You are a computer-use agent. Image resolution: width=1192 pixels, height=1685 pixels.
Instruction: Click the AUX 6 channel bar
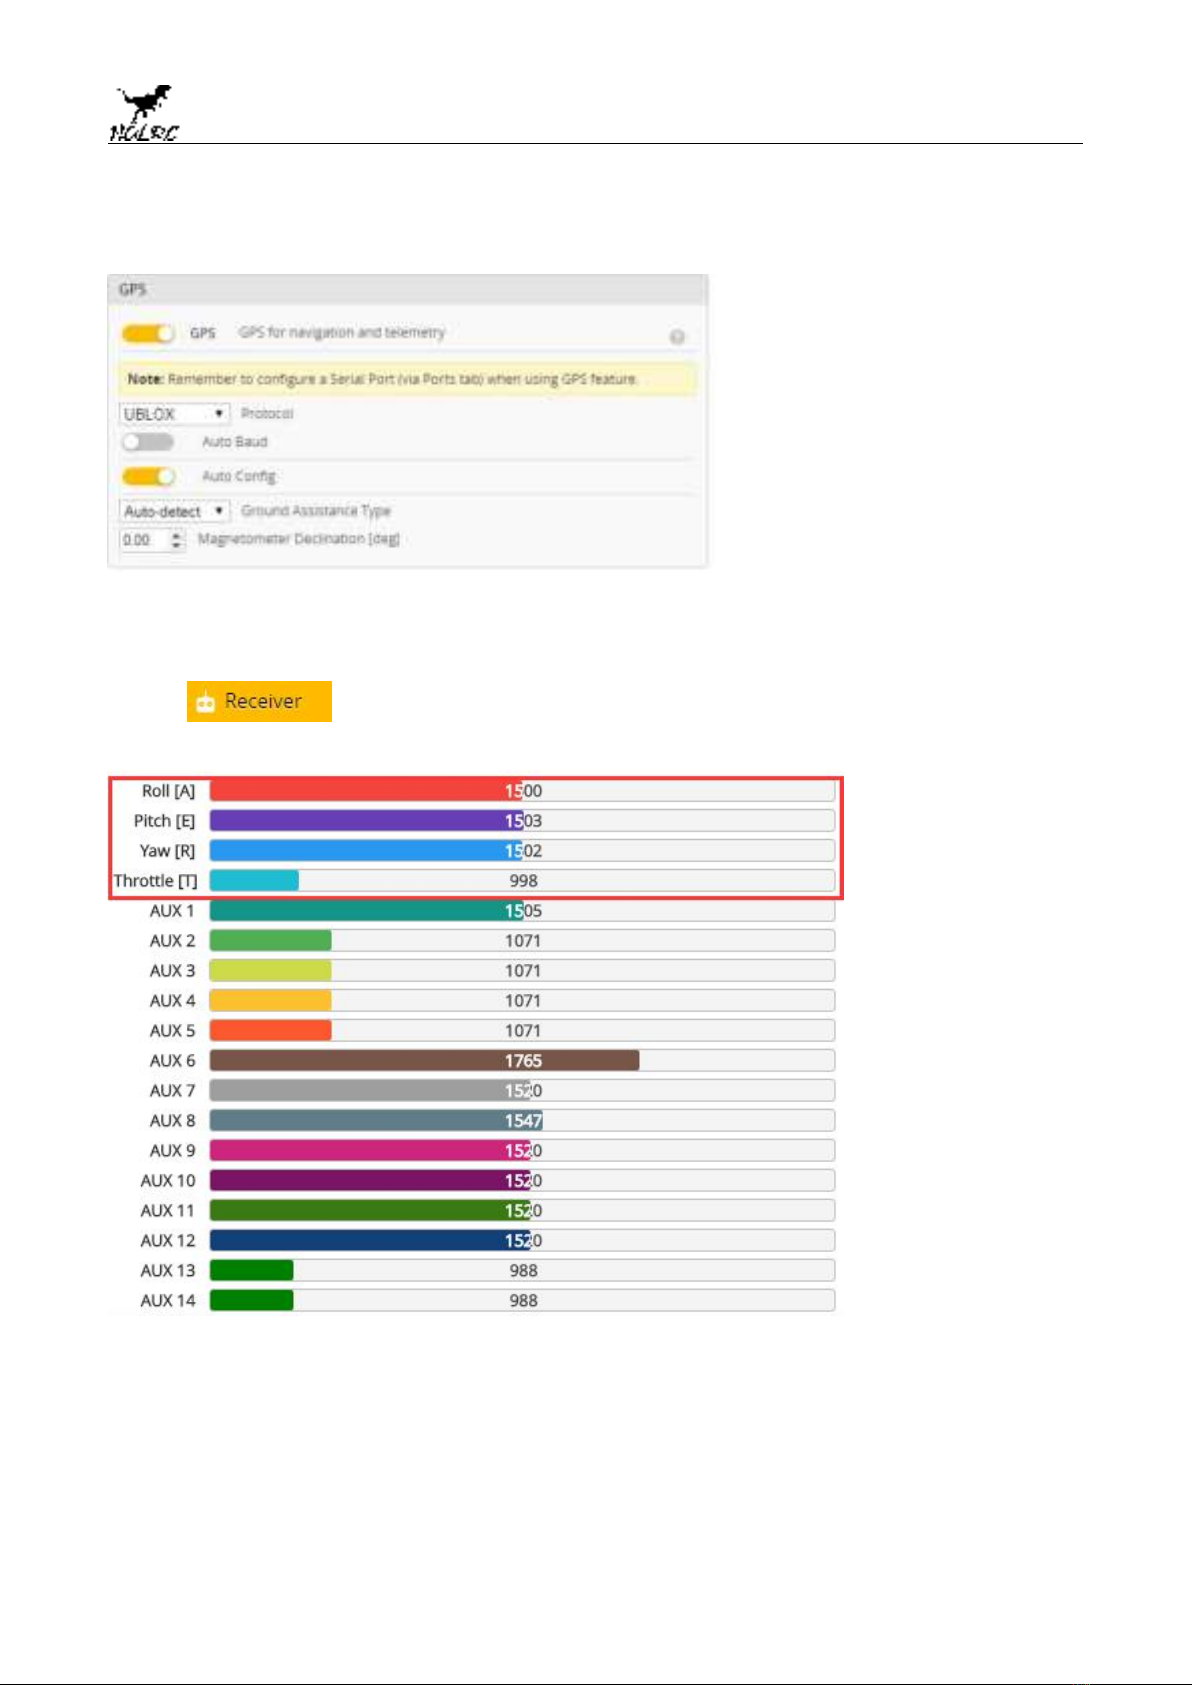click(522, 1061)
